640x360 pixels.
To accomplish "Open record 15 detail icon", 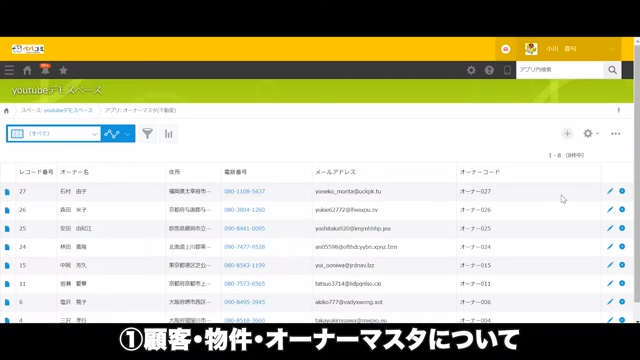I will coord(7,265).
